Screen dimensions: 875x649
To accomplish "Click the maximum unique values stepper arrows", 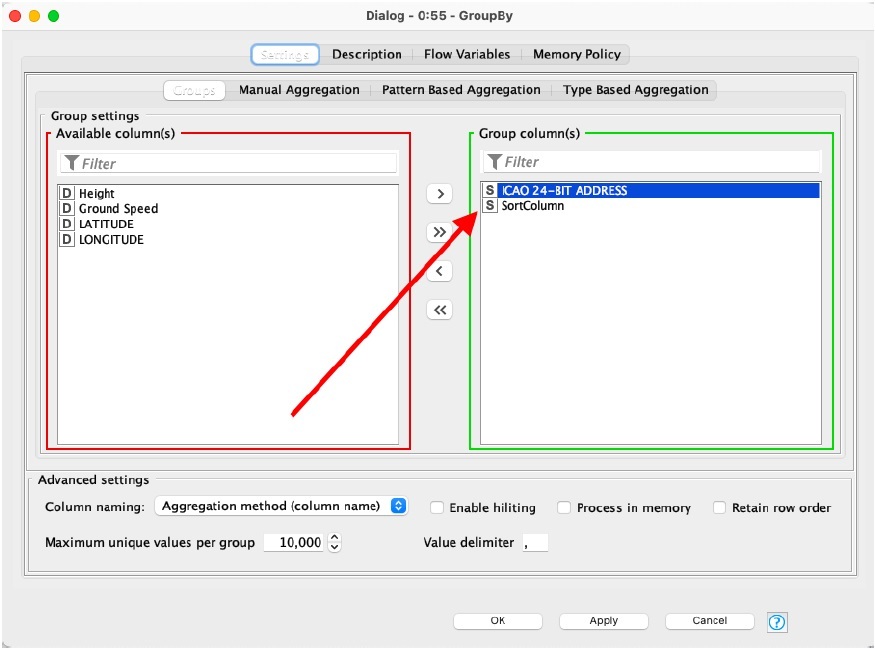I will (335, 542).
